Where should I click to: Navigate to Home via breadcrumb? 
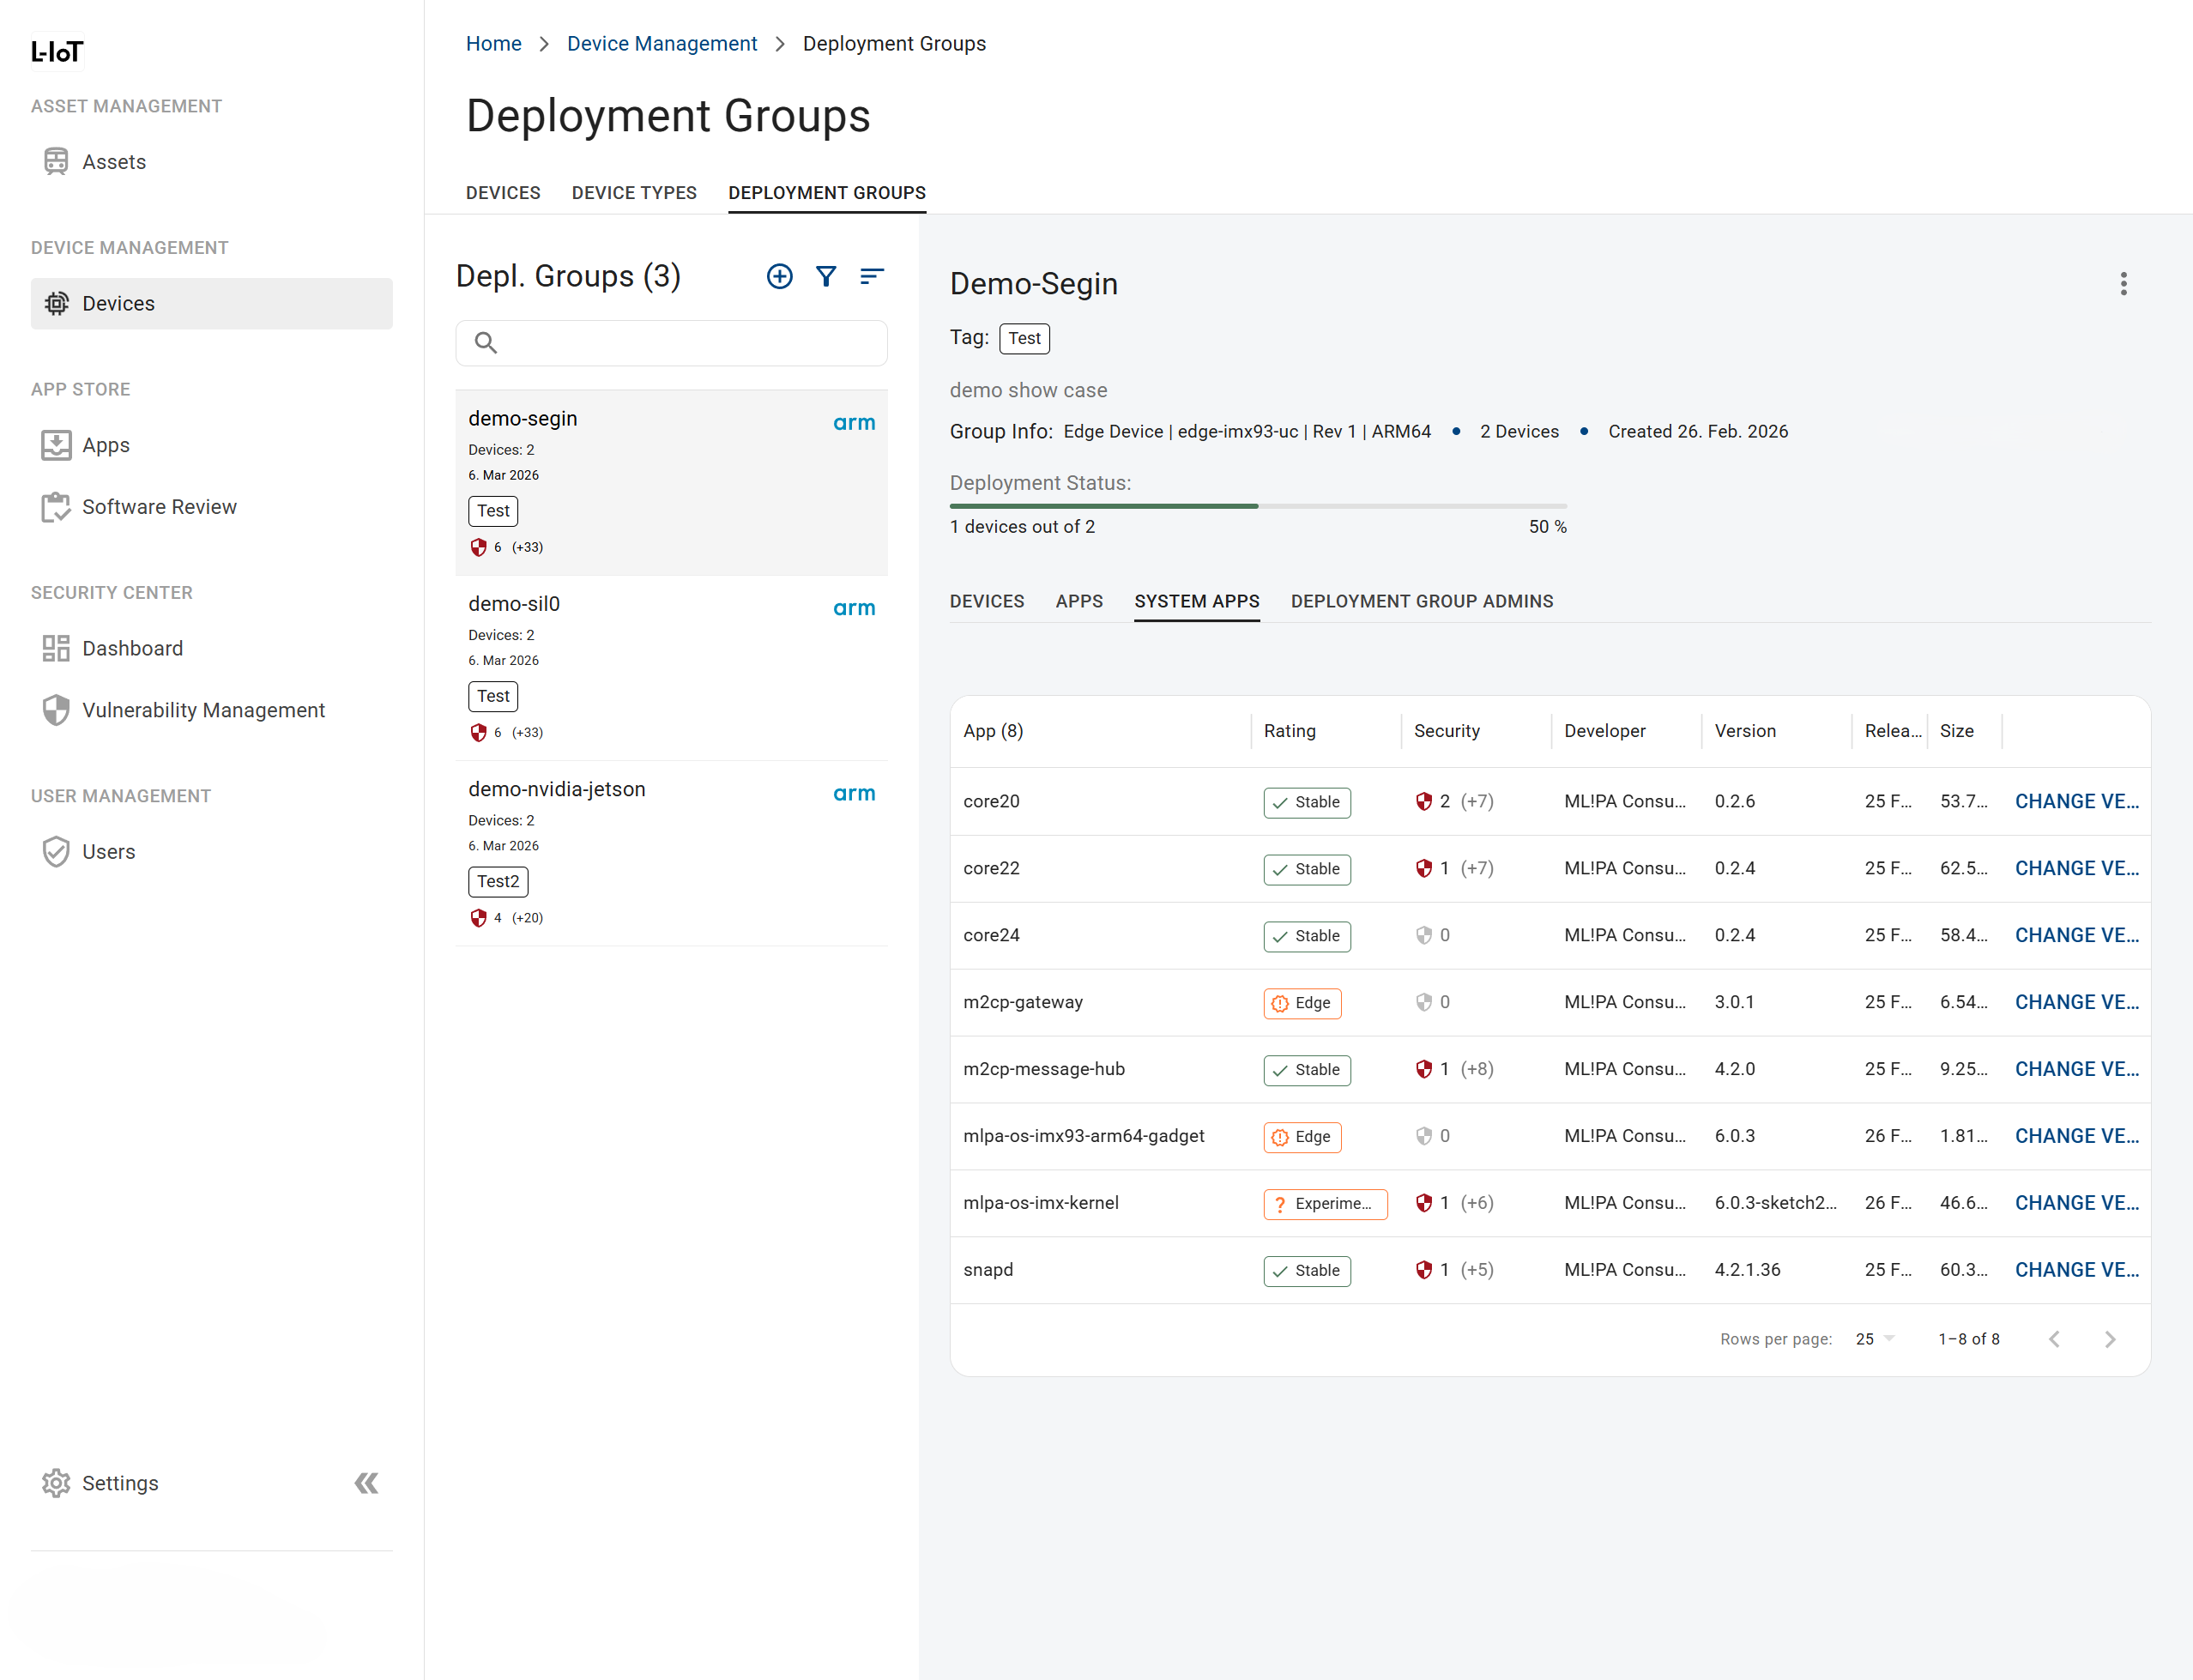tap(493, 43)
